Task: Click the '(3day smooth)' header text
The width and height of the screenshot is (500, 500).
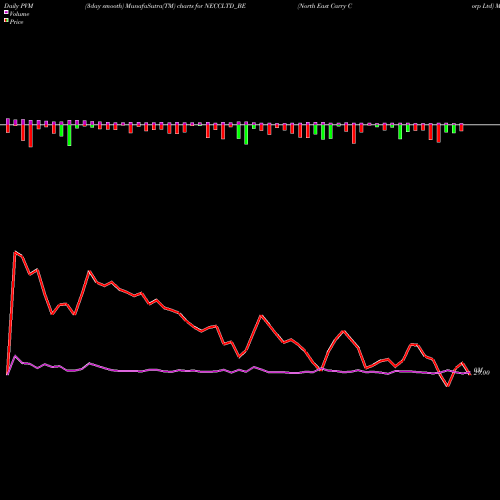Action: (x=104, y=6)
